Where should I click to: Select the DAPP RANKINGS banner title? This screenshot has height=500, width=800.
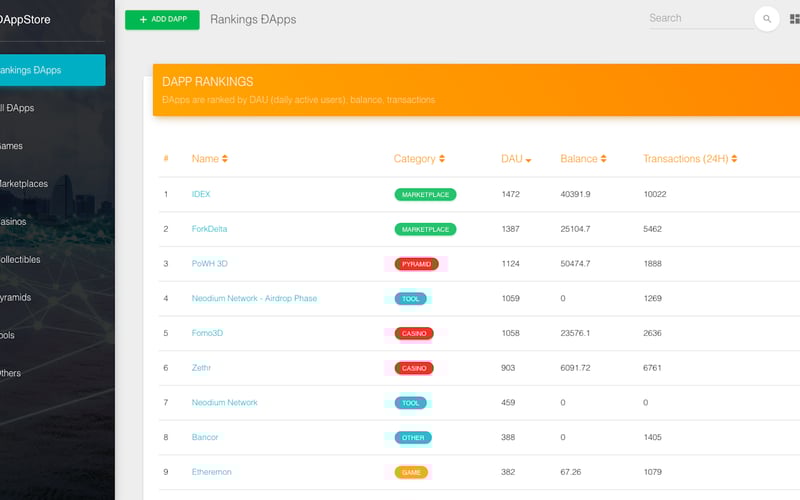pyautogui.click(x=208, y=82)
